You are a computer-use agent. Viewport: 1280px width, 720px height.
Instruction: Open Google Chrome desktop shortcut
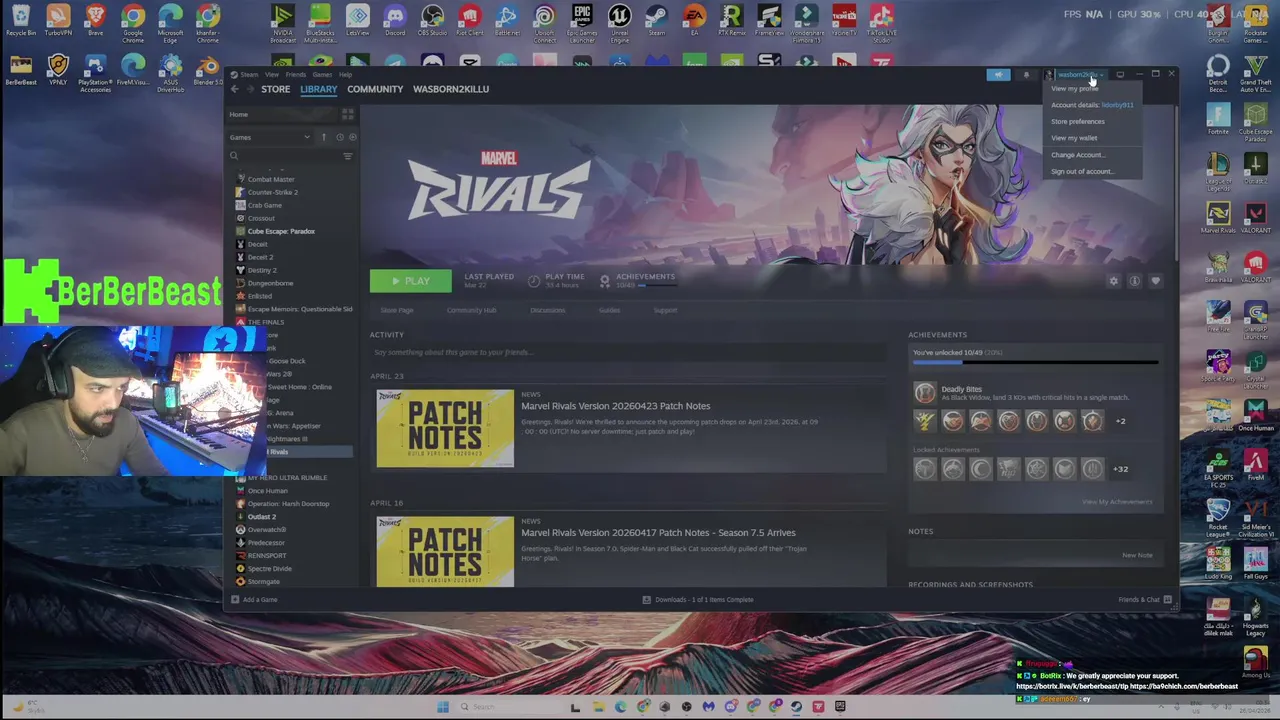point(133,23)
